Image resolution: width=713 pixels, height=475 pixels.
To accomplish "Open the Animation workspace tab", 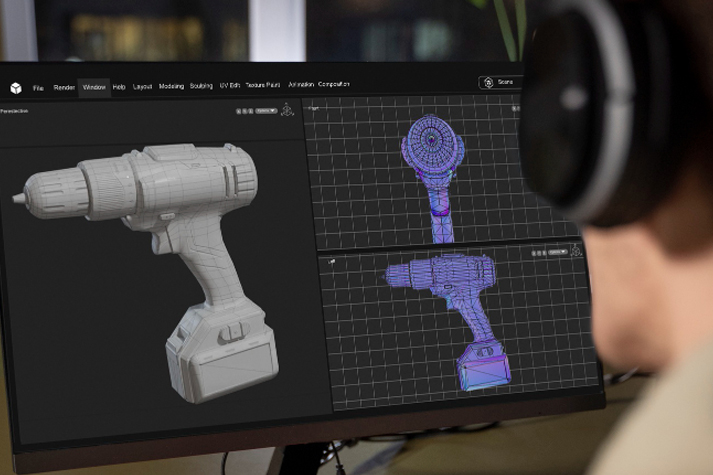I will (x=301, y=85).
